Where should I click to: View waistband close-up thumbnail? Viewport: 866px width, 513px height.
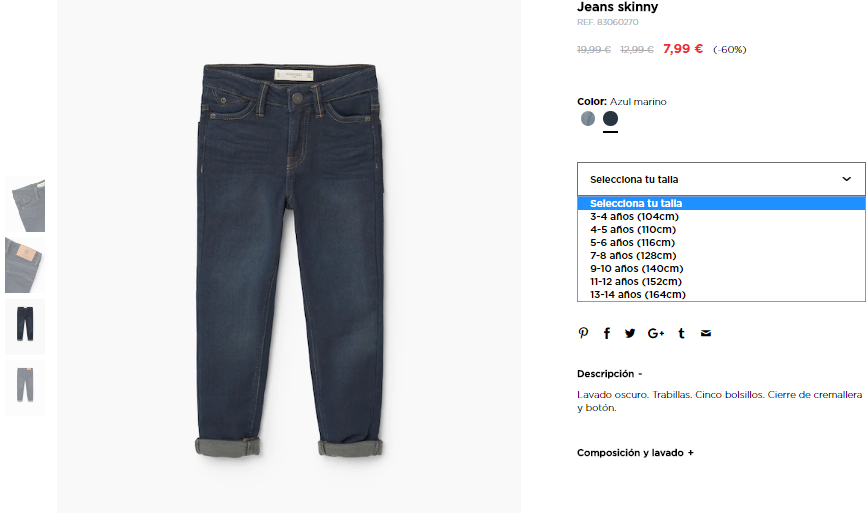click(25, 204)
